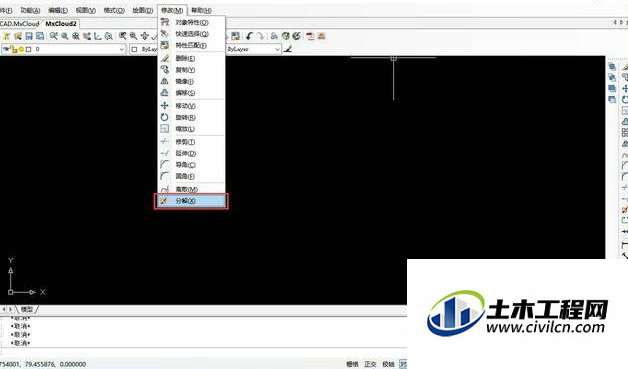628x369 pixels.
Task: Click in the command line history area
Action: (x=203, y=332)
